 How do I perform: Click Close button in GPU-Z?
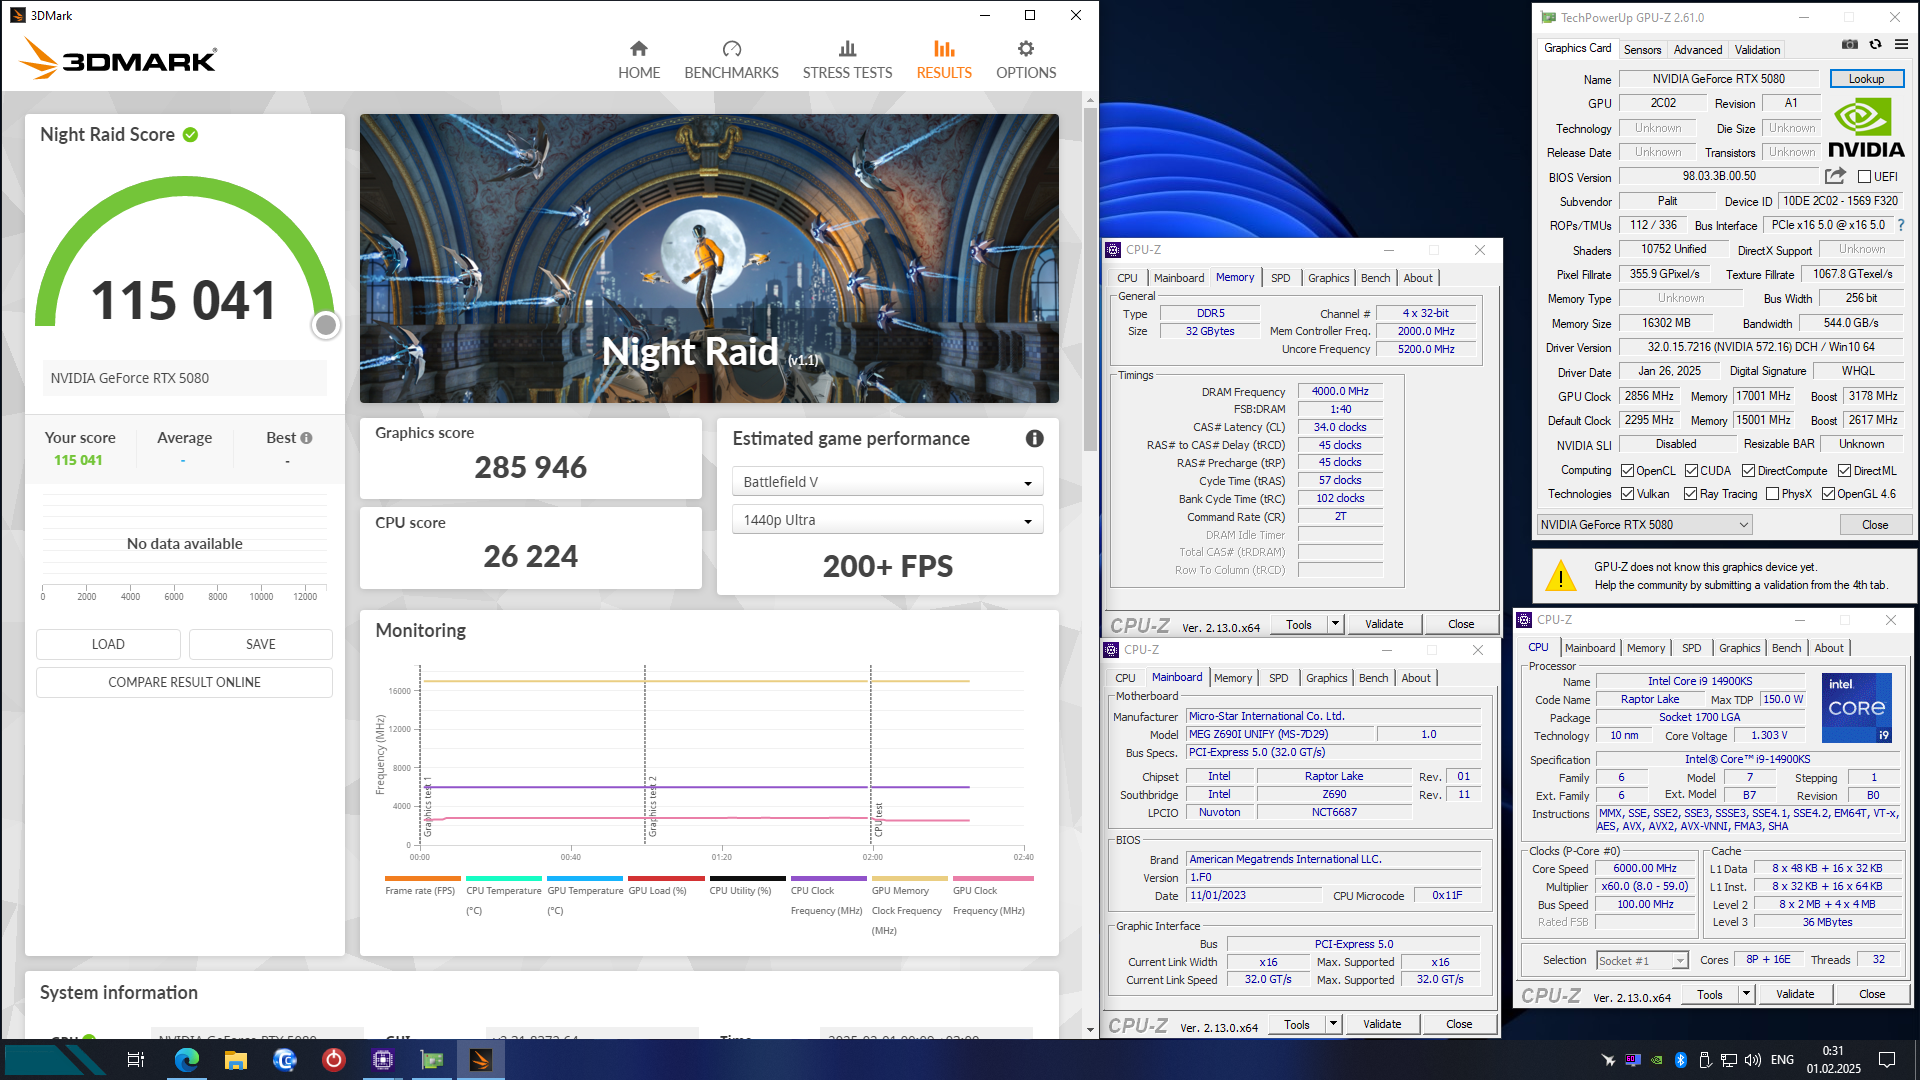(1875, 525)
